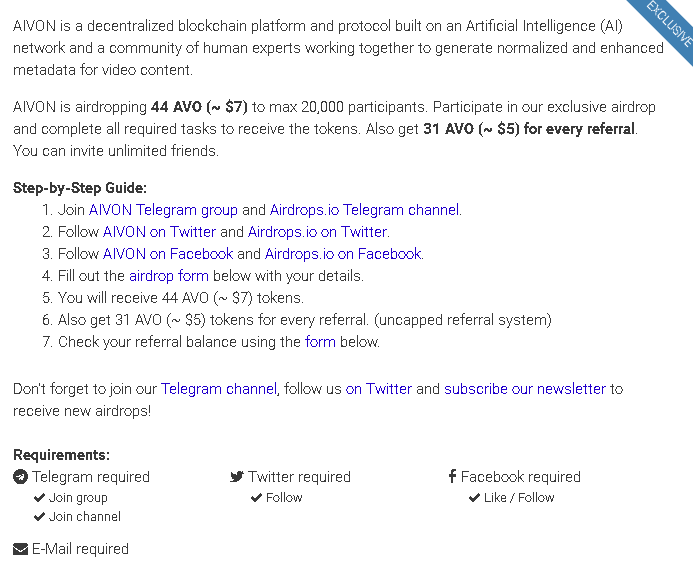
Task: Click the Twitter bird icon
Action: 237,477
